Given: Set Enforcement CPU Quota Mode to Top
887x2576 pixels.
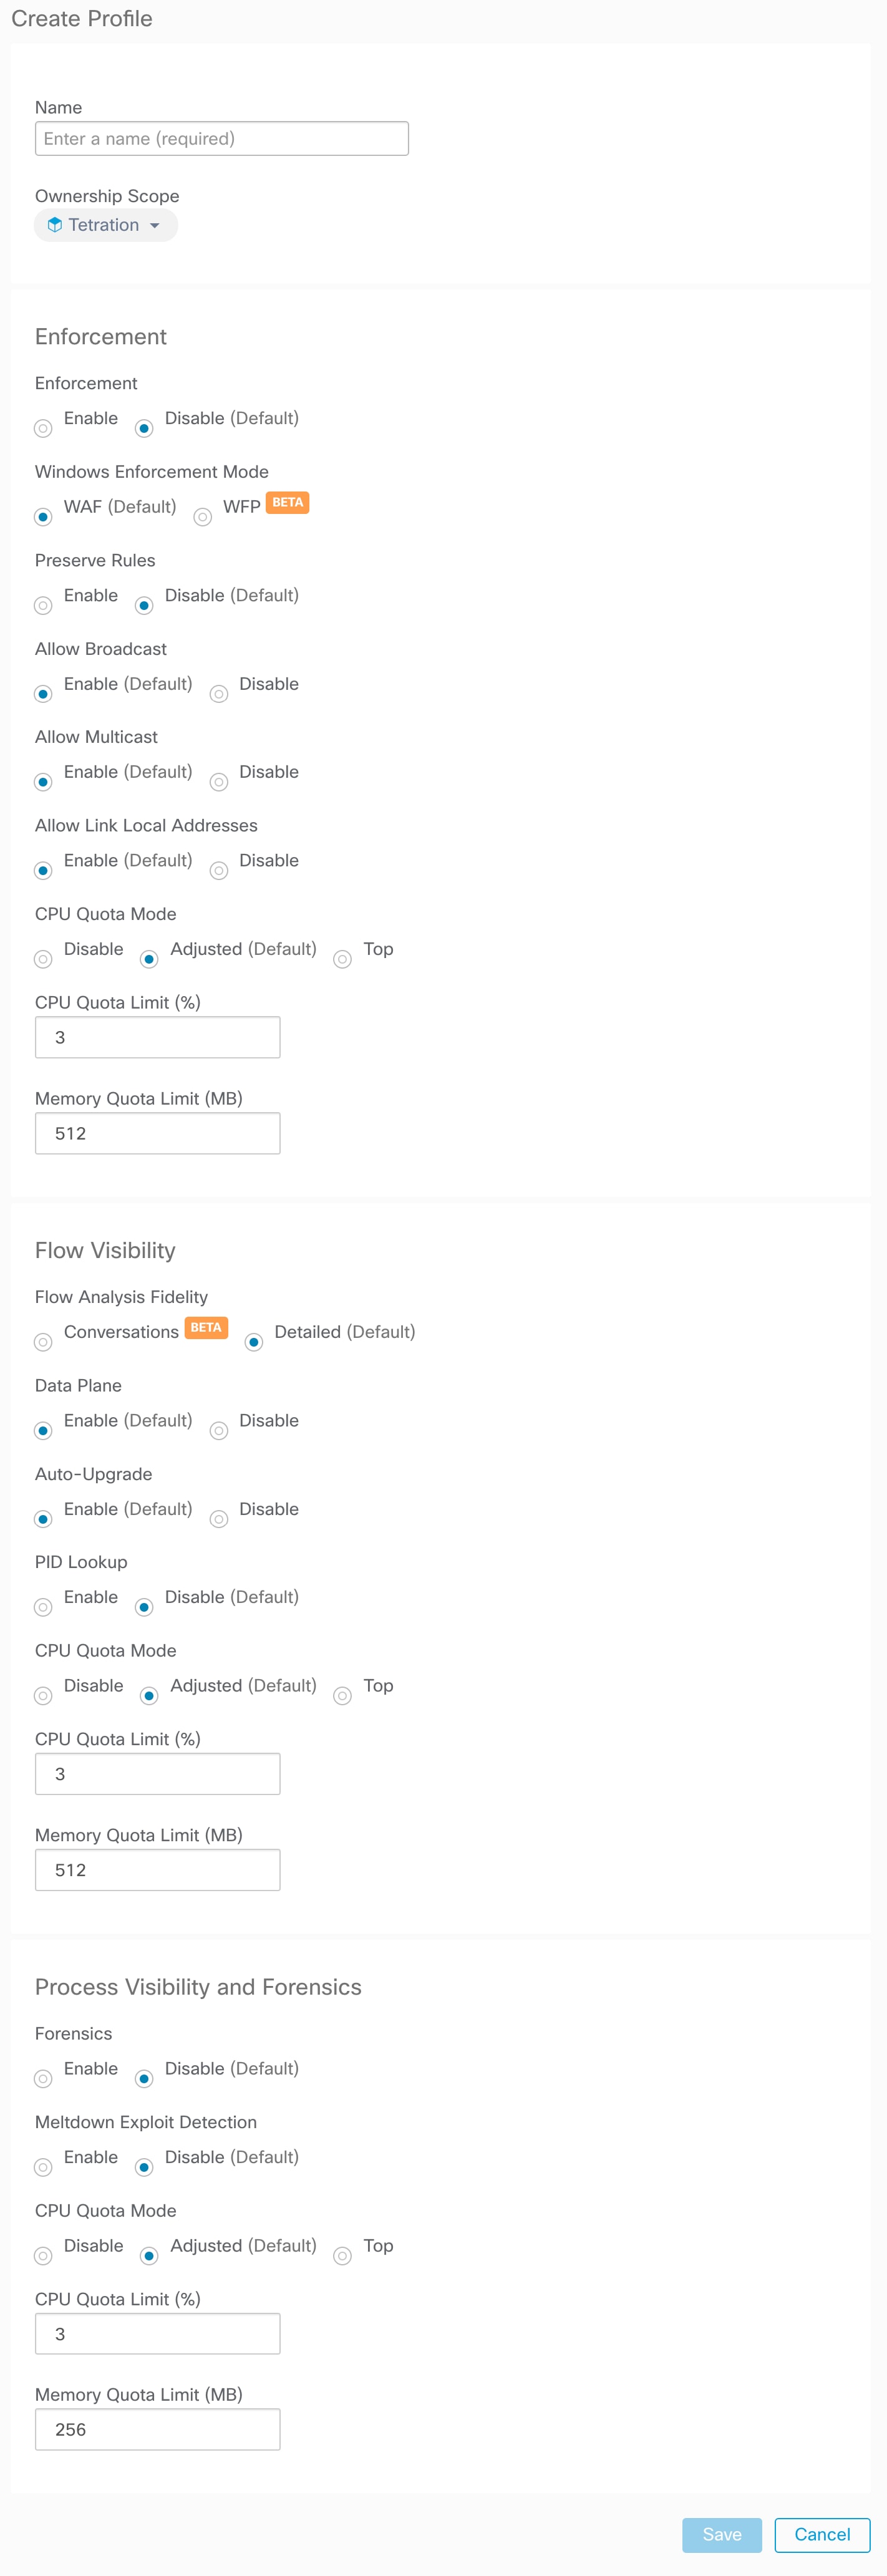Looking at the screenshot, I should click(x=343, y=959).
